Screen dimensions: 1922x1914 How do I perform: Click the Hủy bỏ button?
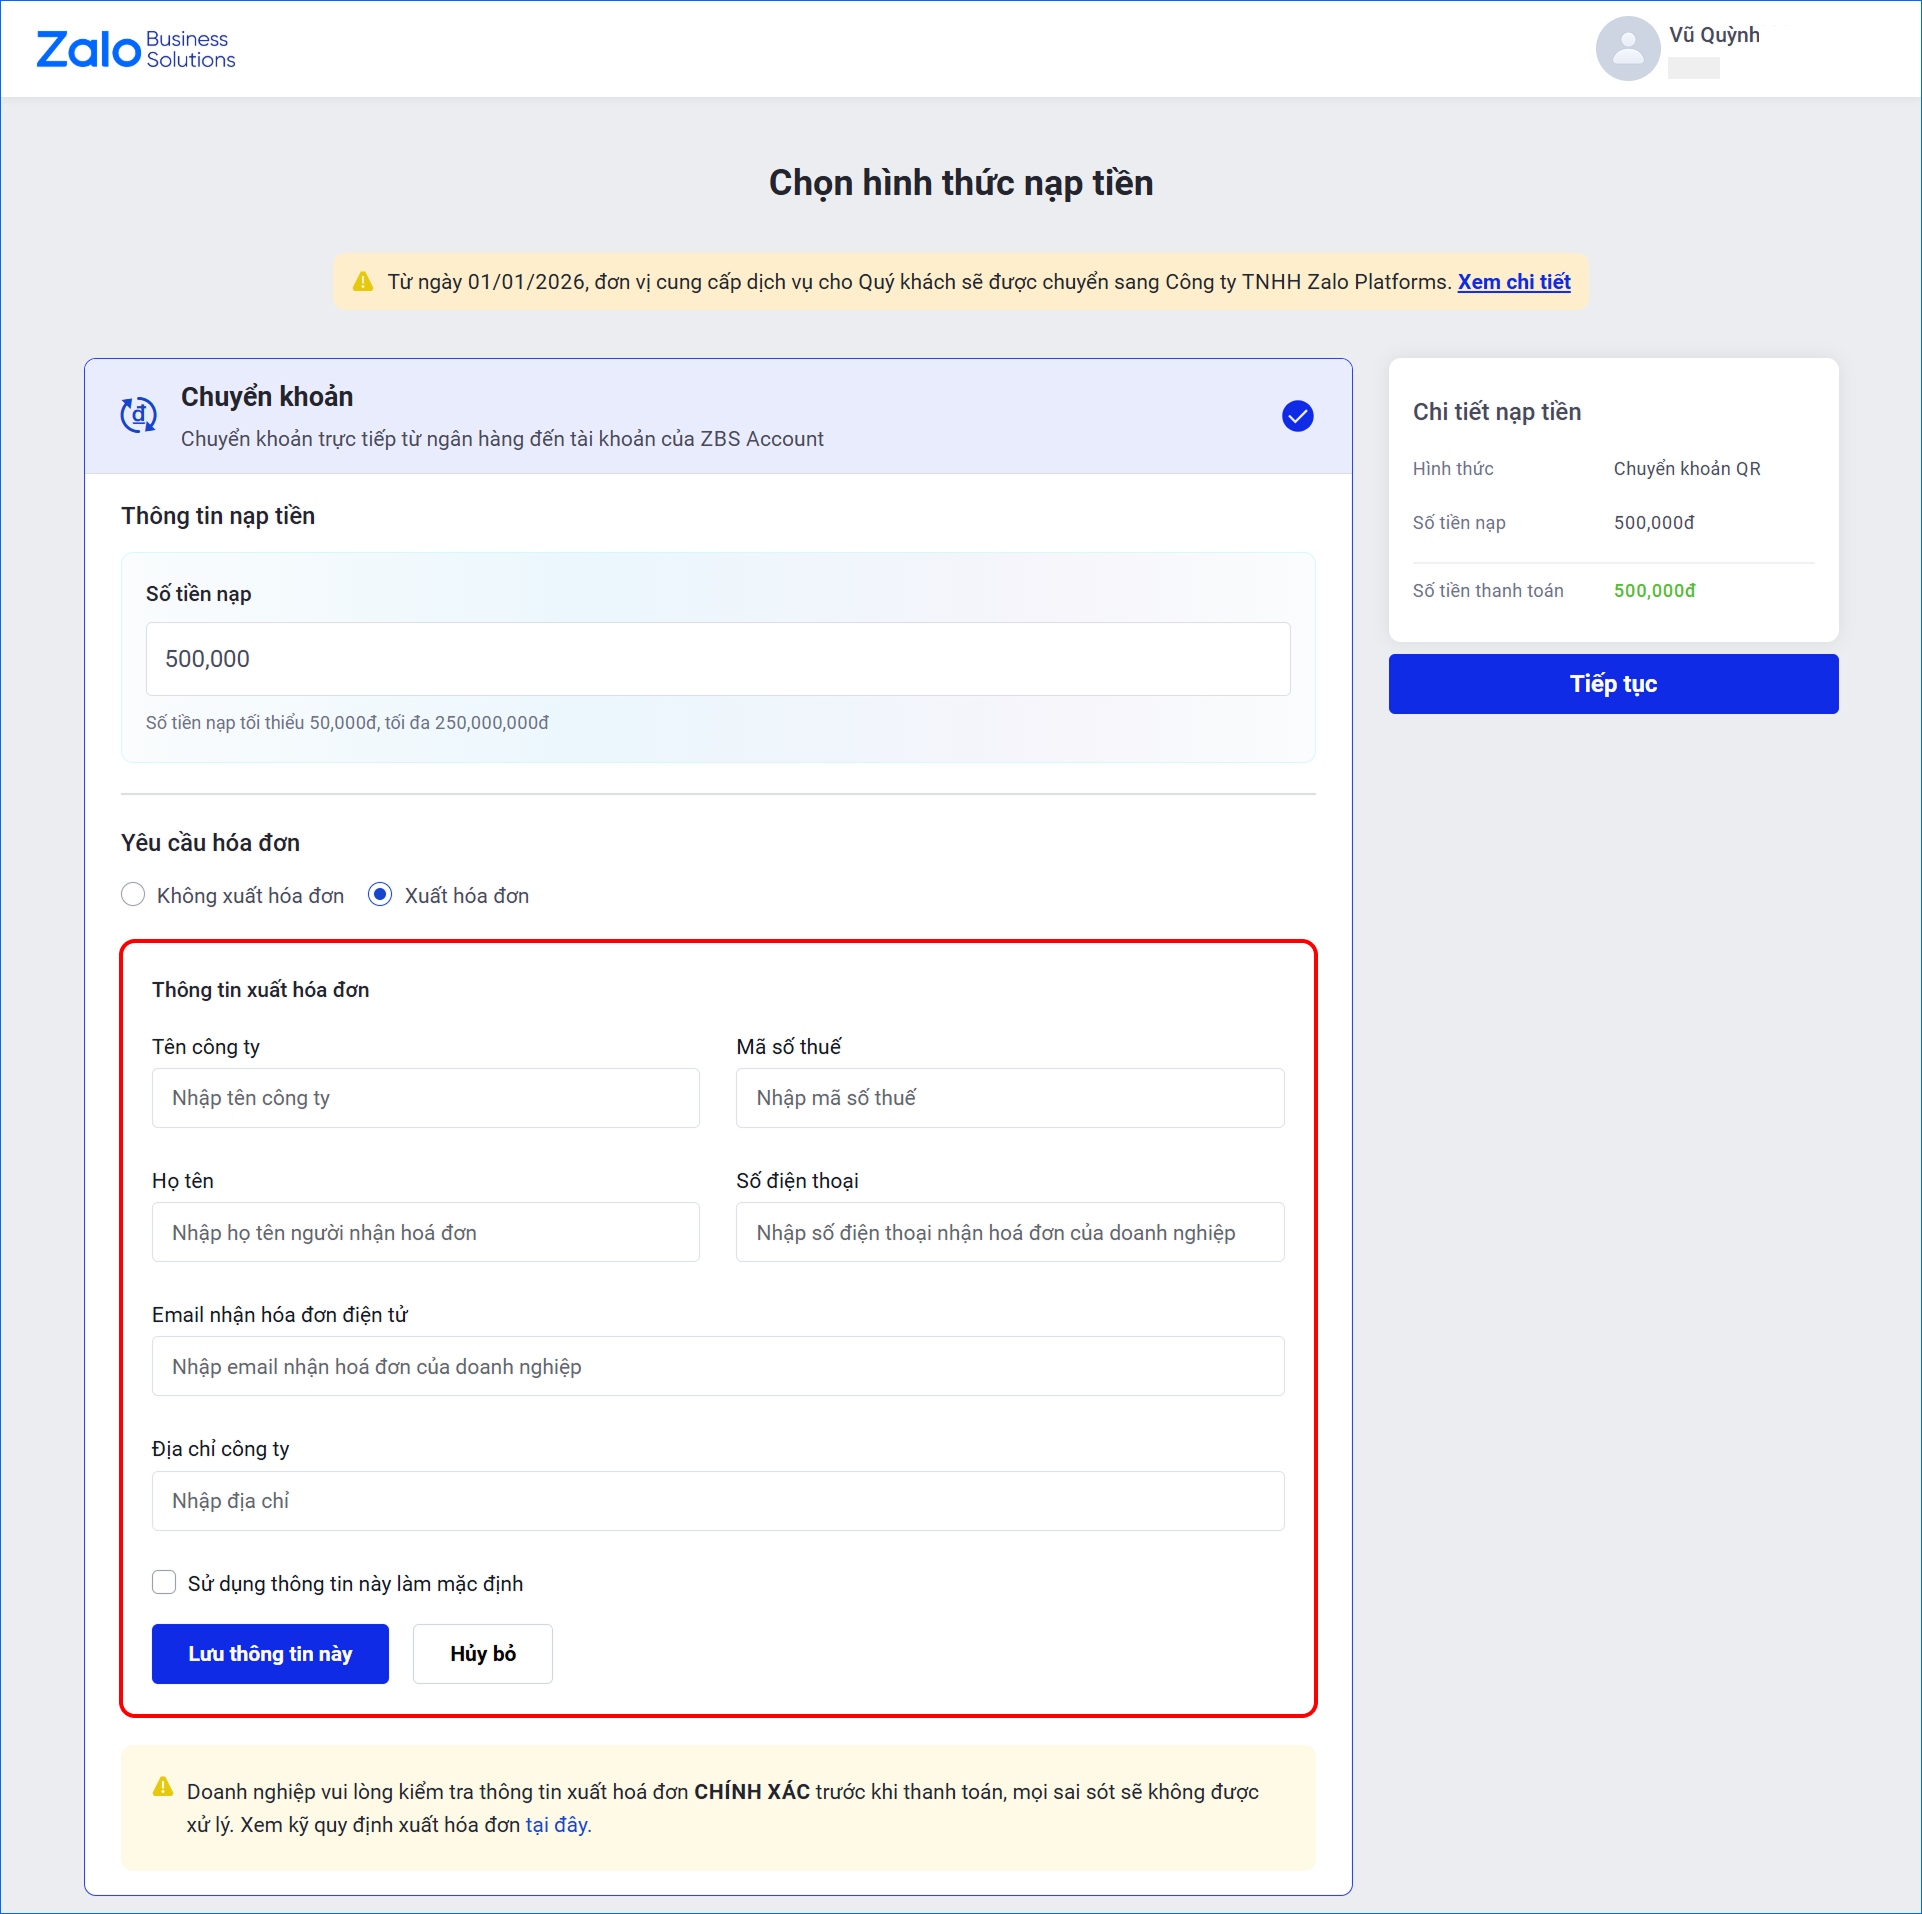click(482, 1654)
